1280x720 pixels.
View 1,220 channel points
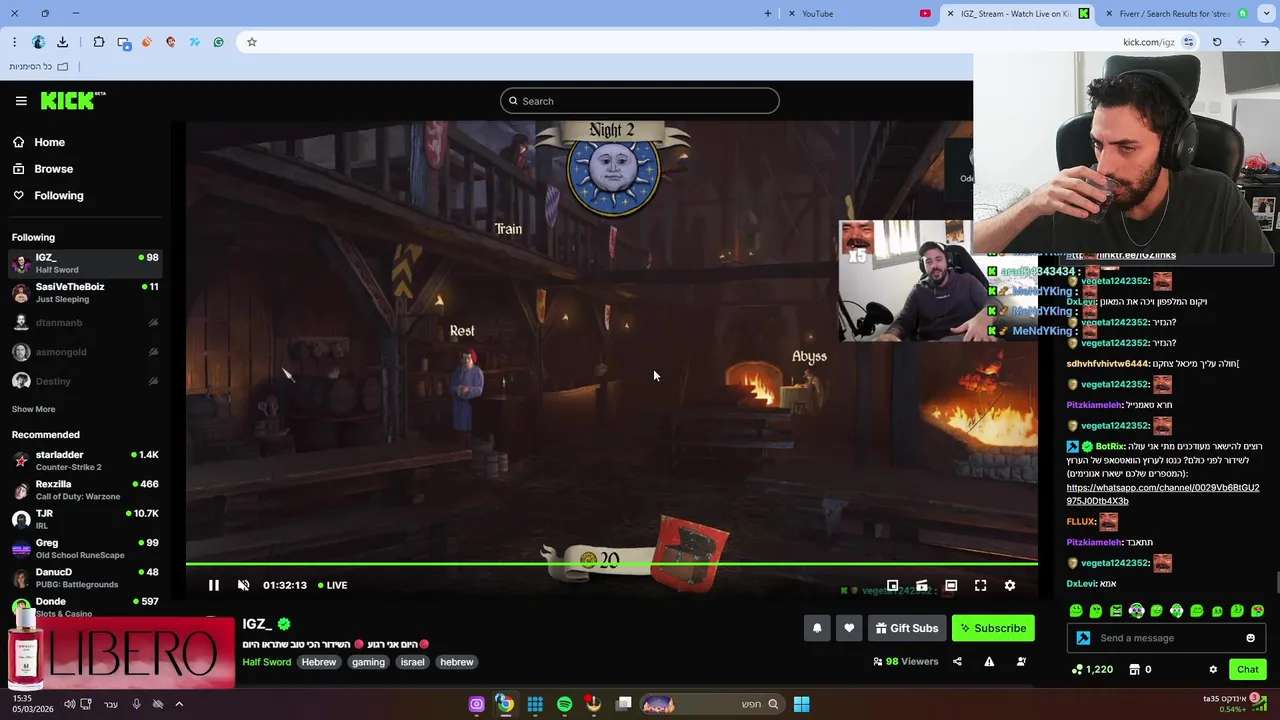tap(1092, 669)
